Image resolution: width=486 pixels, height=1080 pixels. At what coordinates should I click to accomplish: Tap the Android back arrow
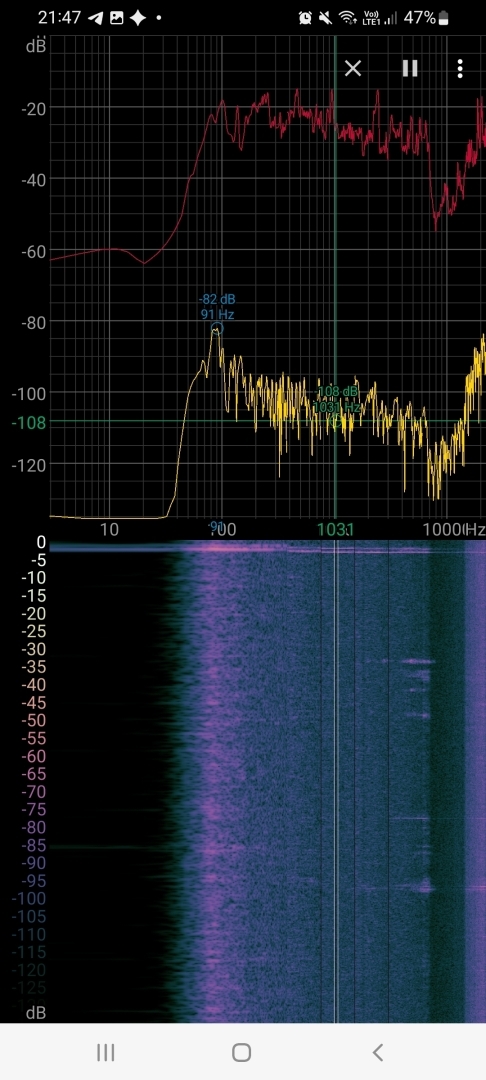click(377, 1052)
